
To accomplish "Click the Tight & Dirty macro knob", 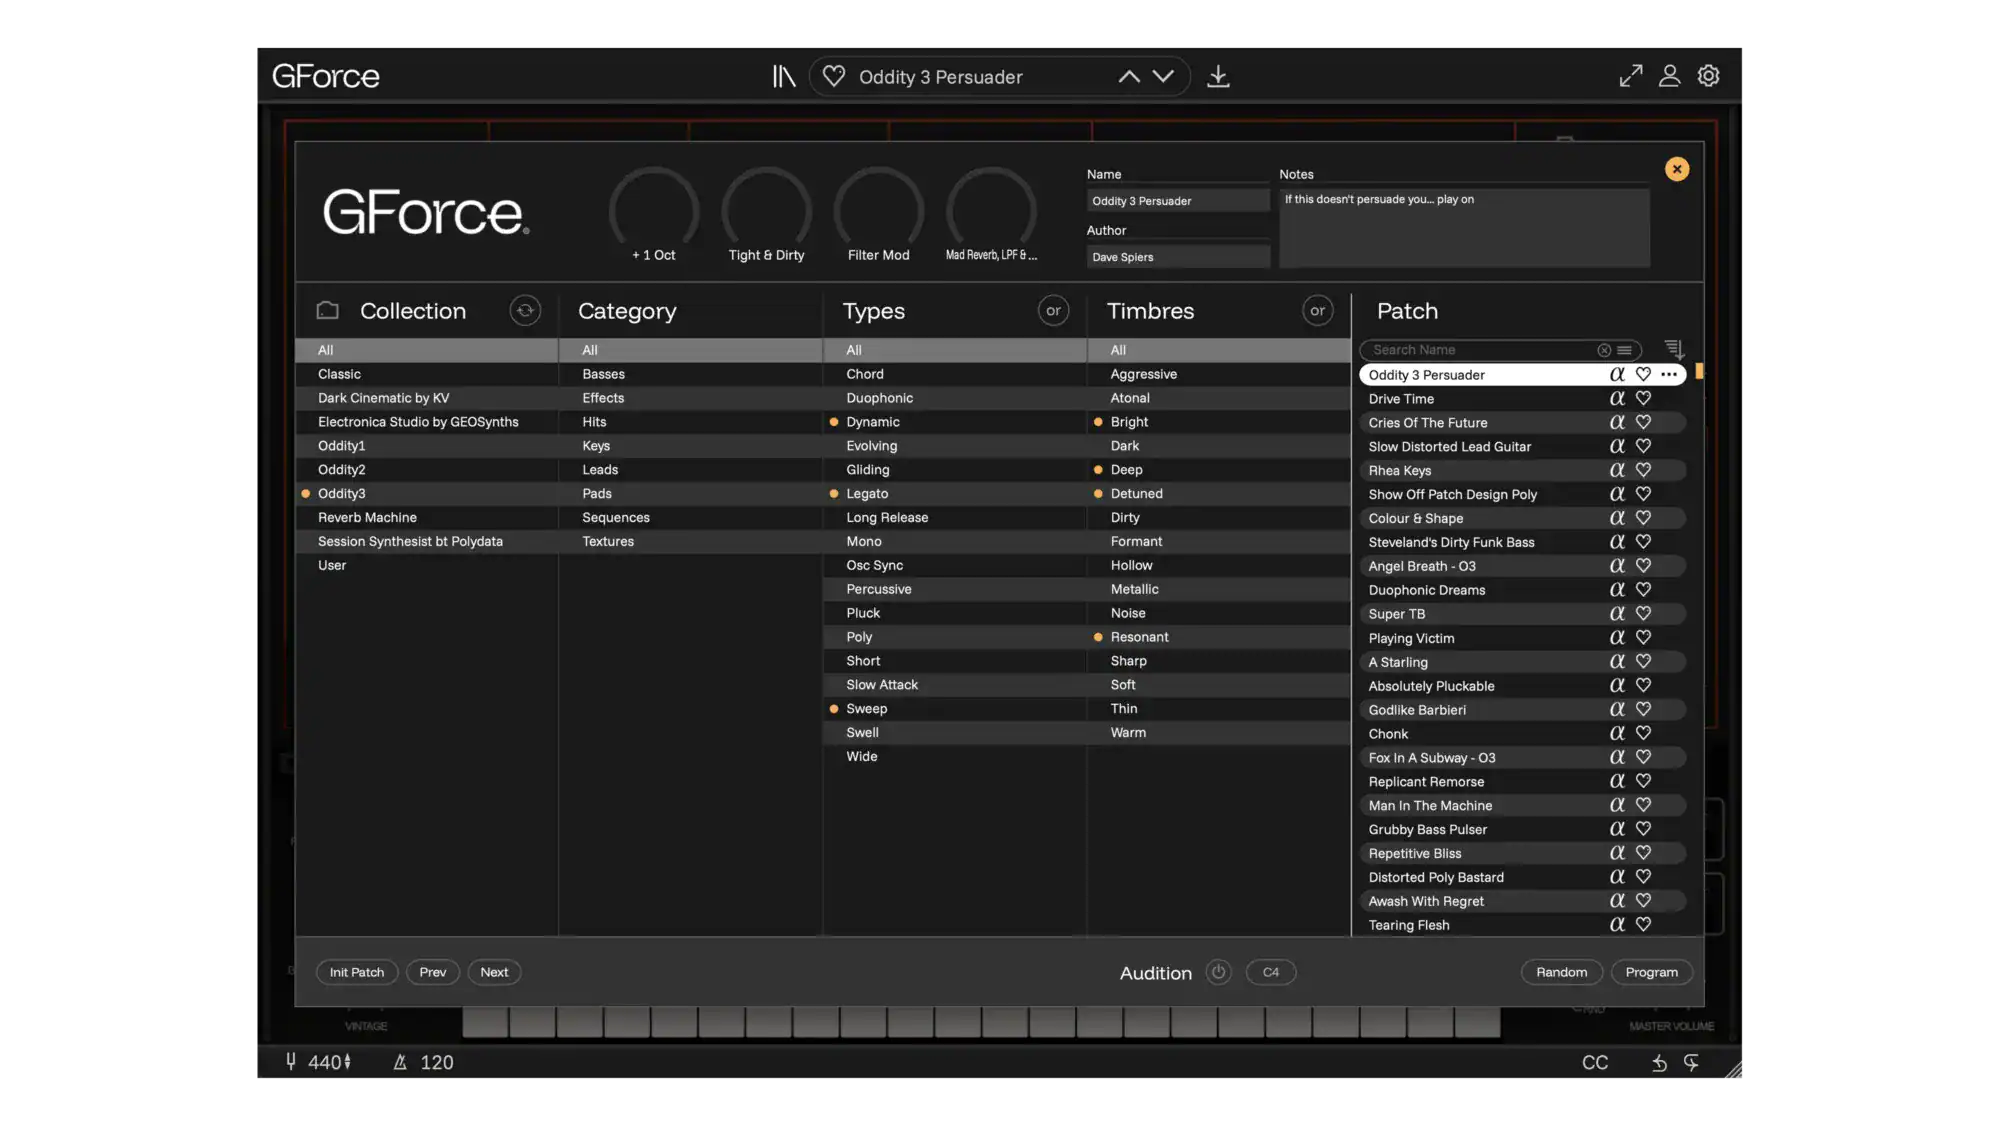I will [x=767, y=210].
